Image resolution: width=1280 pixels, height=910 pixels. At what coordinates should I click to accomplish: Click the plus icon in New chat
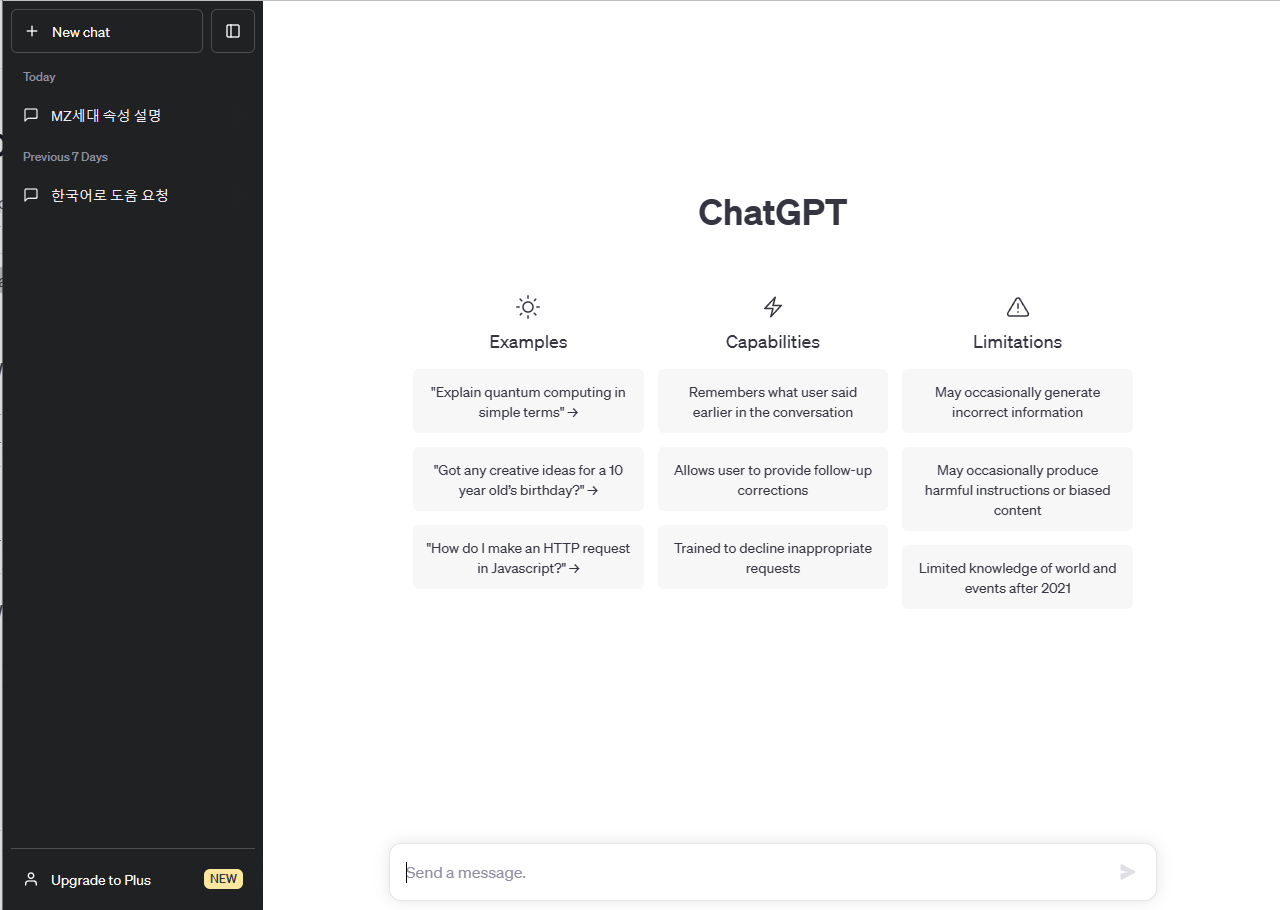tap(32, 32)
